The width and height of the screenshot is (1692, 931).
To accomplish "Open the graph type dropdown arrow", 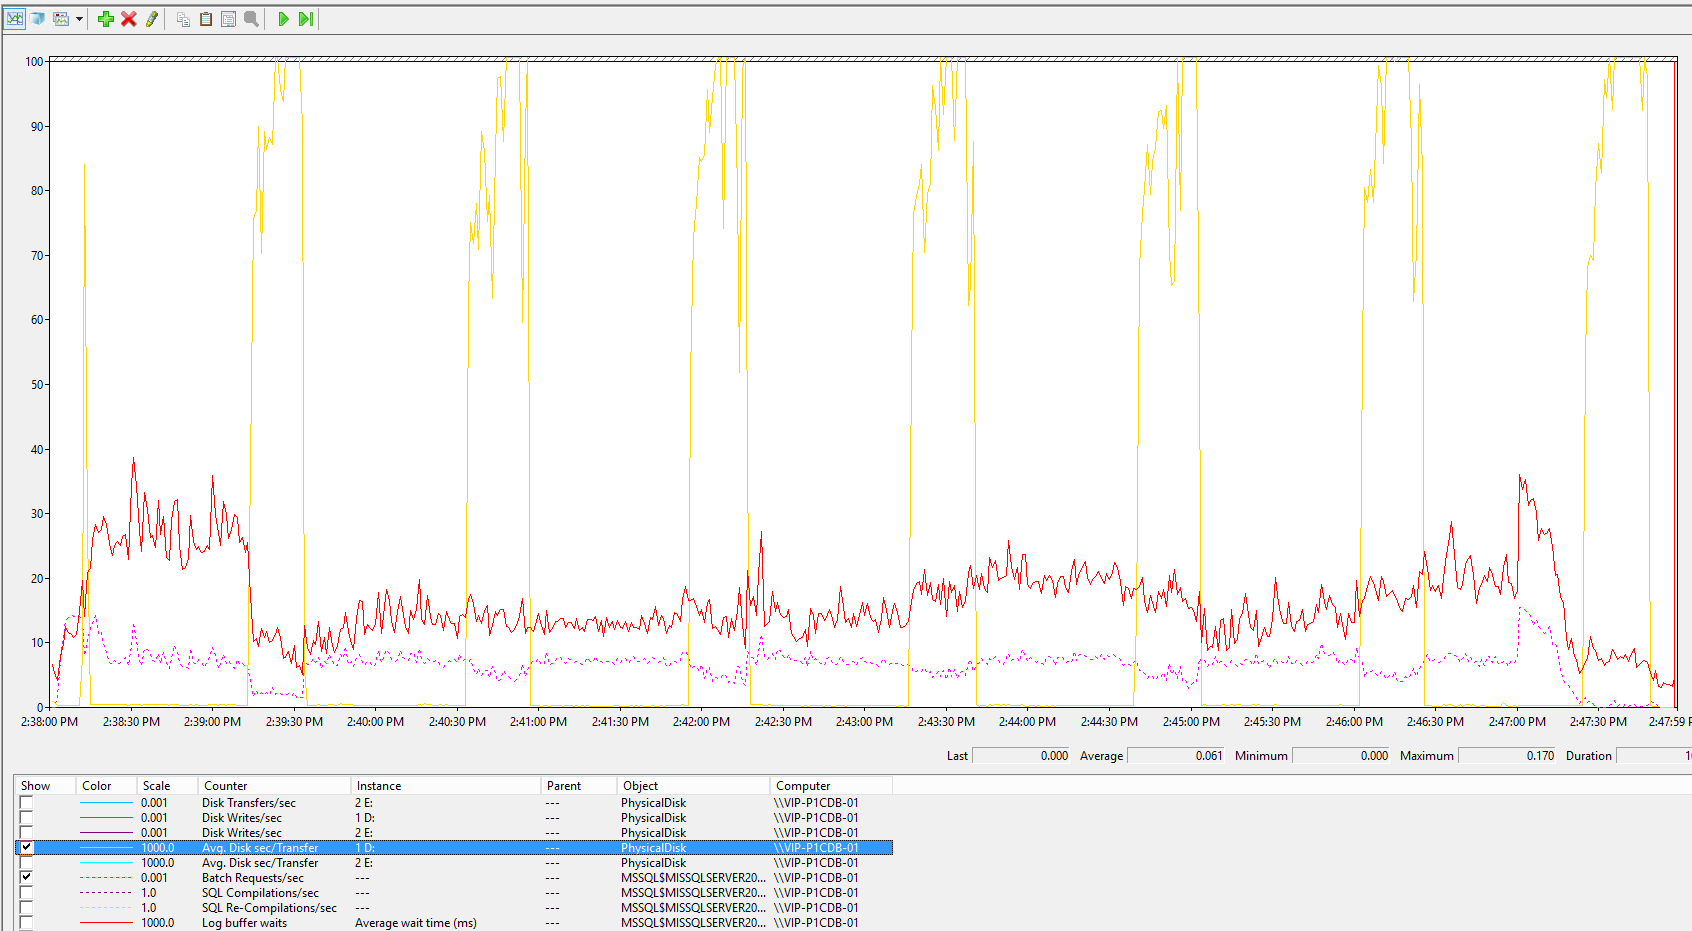I will (79, 19).
